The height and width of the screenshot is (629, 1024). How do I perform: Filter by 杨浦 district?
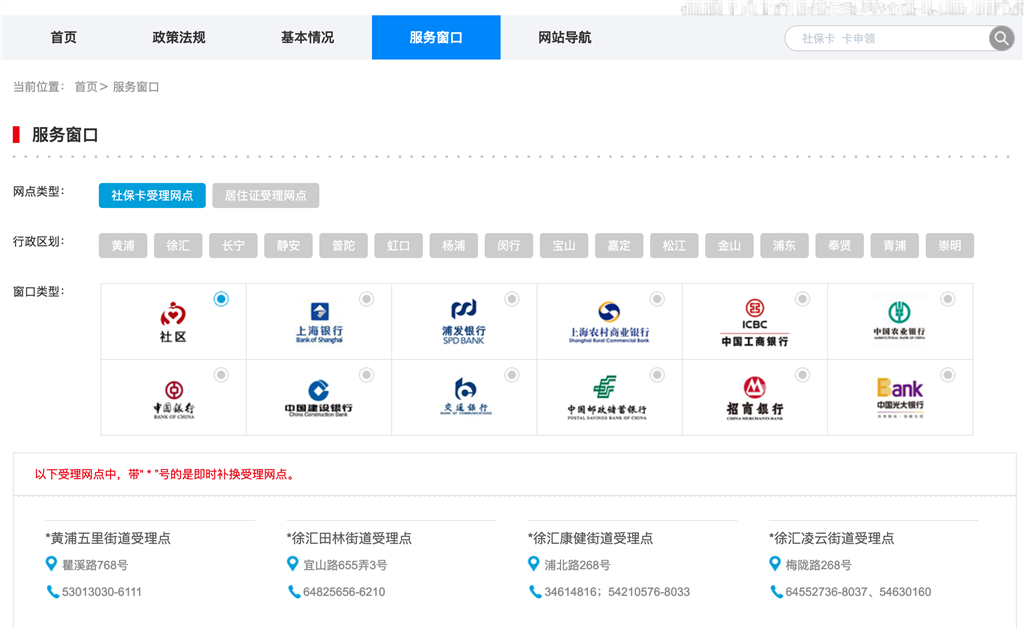pos(453,246)
